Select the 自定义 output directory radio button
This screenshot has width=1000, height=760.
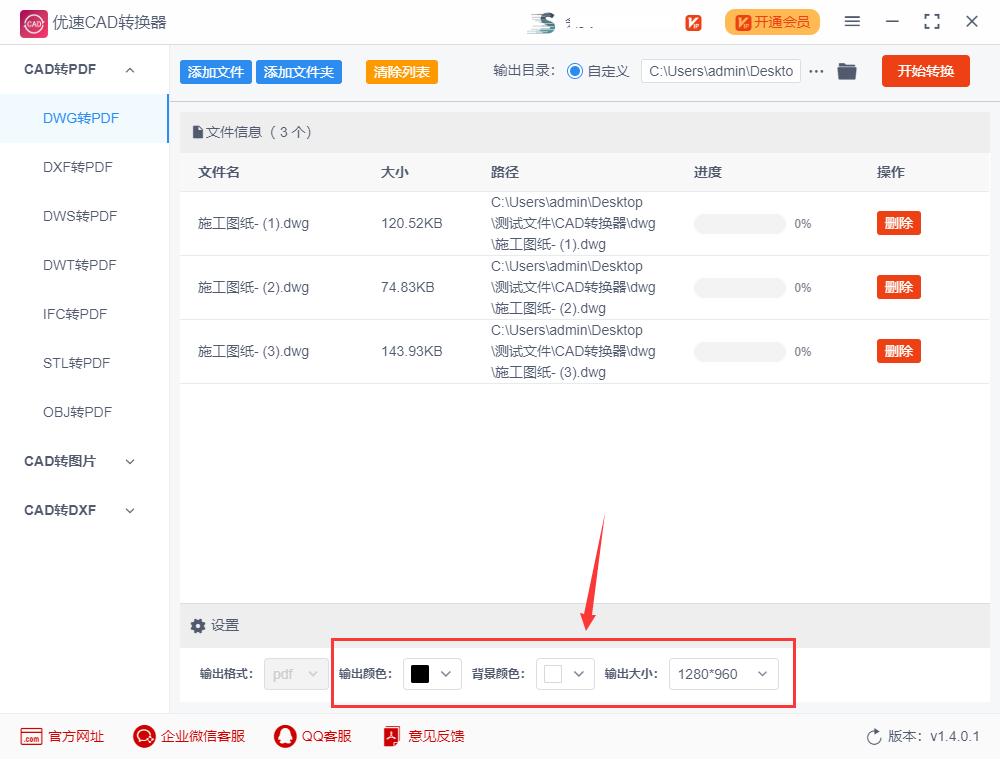(575, 71)
